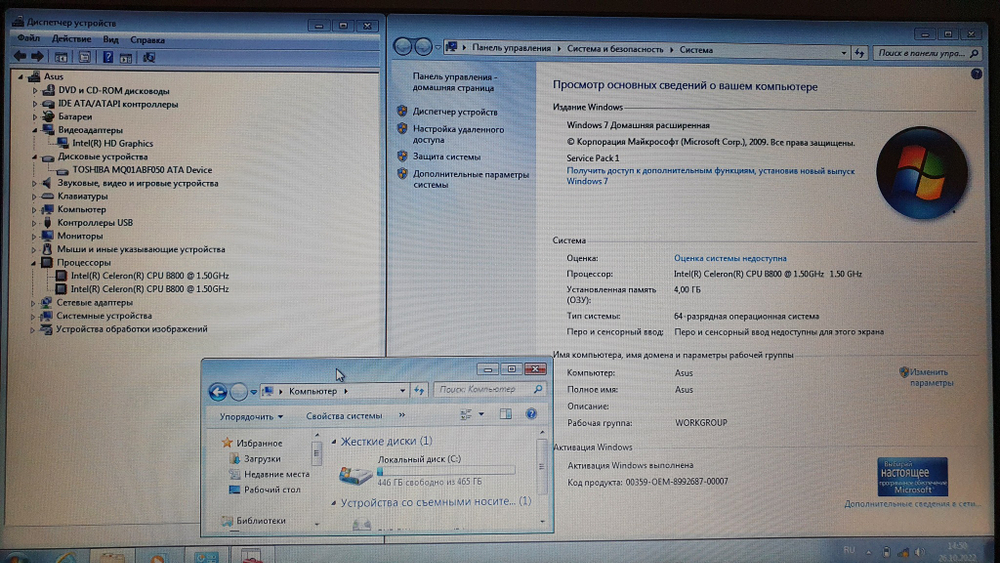Collapse the Жесткие диски (1) group
This screenshot has width=1000, height=563.
pyautogui.click(x=334, y=441)
